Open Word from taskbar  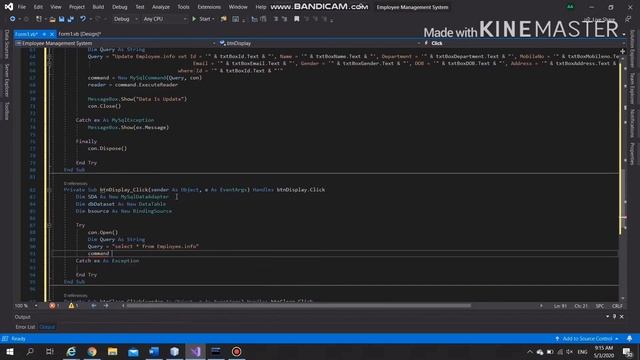154,351
